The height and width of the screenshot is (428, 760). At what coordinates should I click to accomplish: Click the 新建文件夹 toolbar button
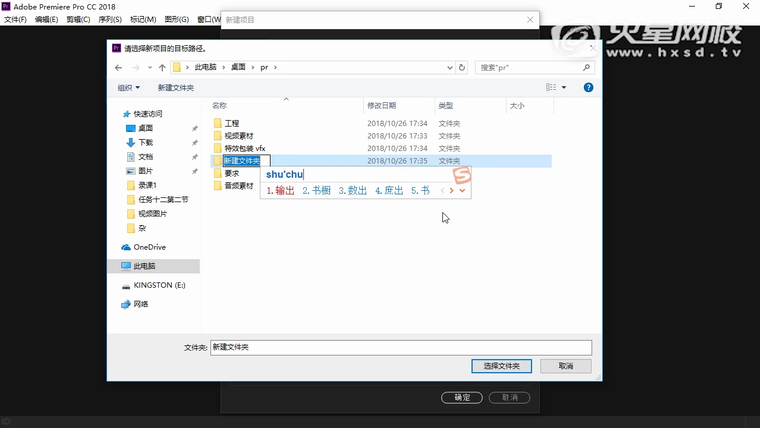[x=176, y=87]
